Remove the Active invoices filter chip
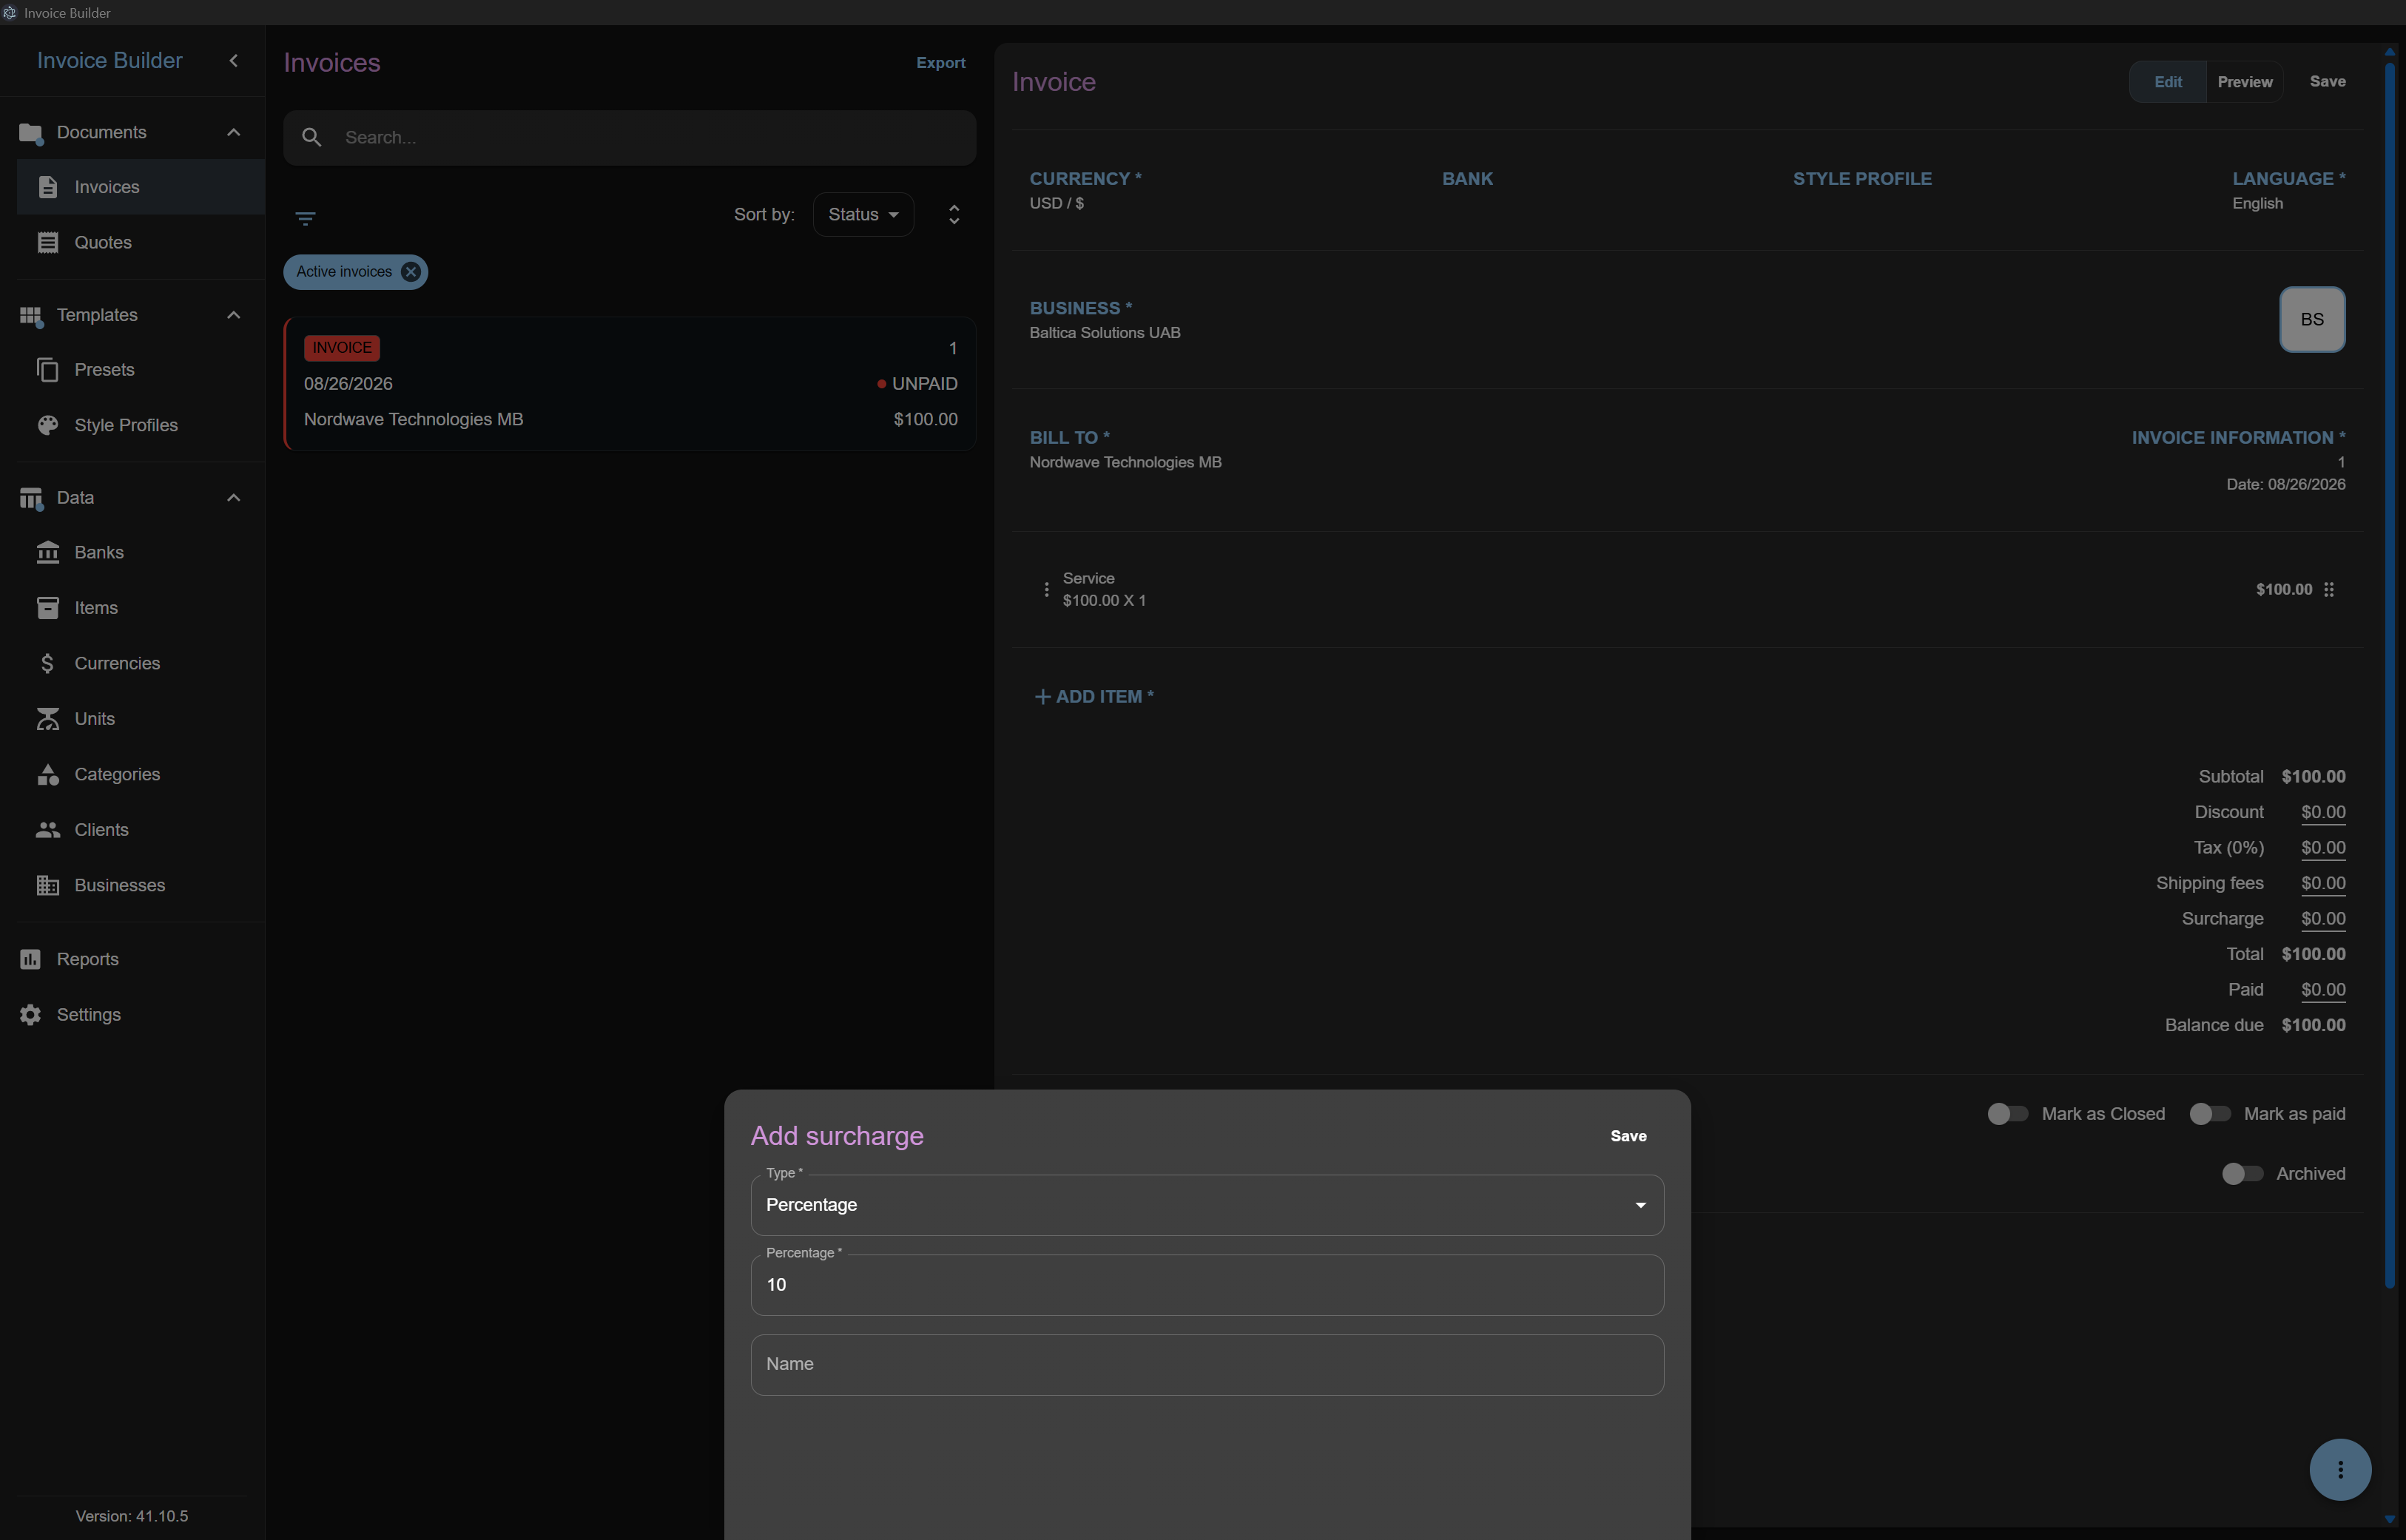This screenshot has width=2406, height=1540. pyautogui.click(x=410, y=272)
